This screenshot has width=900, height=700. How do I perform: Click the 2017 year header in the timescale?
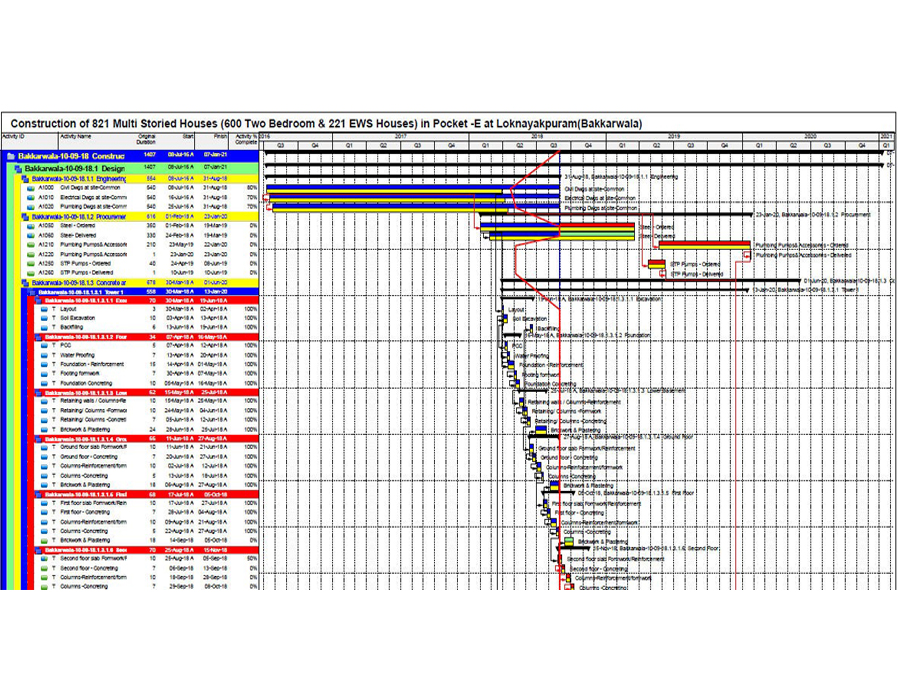401,137
